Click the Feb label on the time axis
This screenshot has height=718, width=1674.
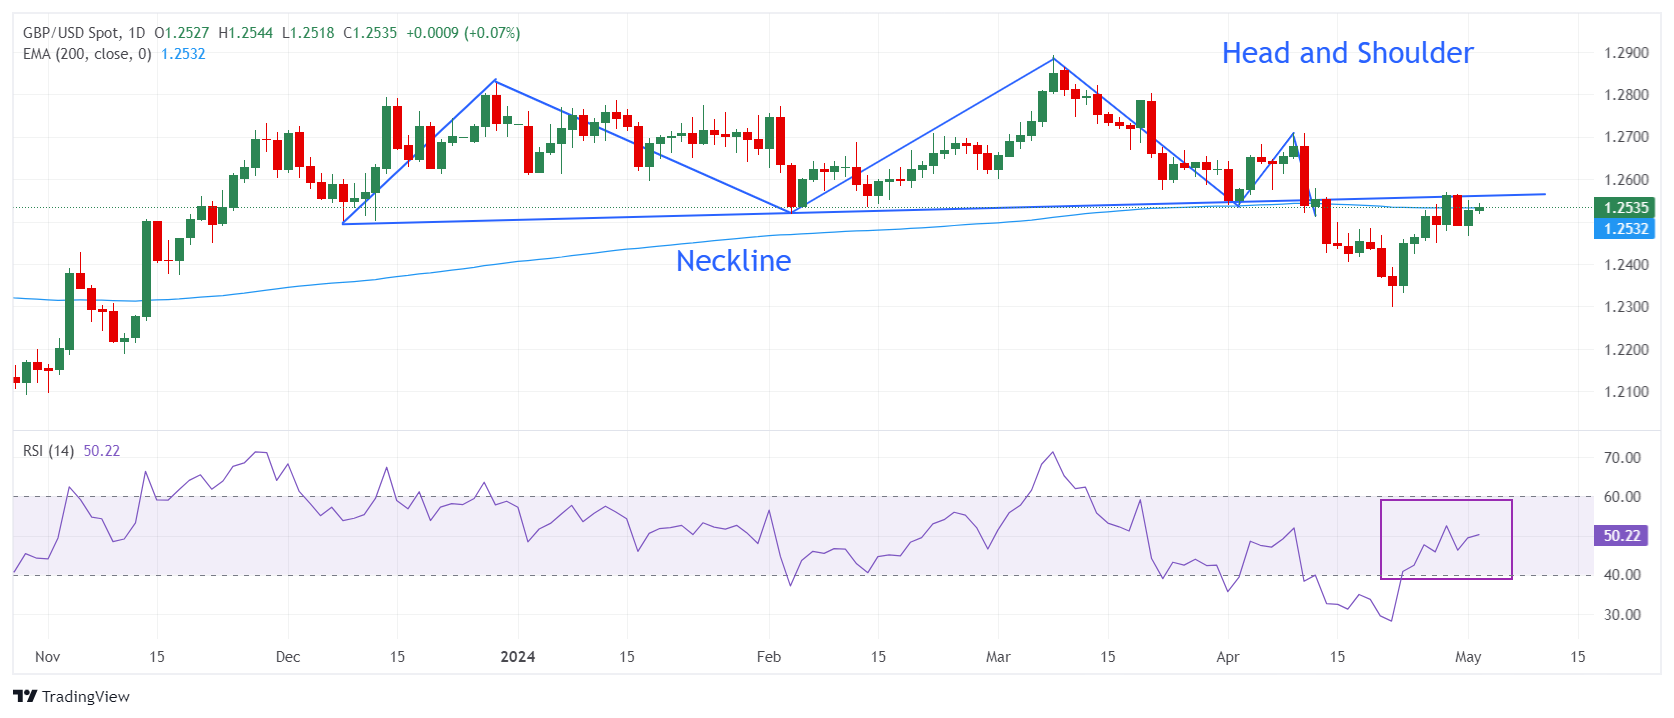[768, 657]
